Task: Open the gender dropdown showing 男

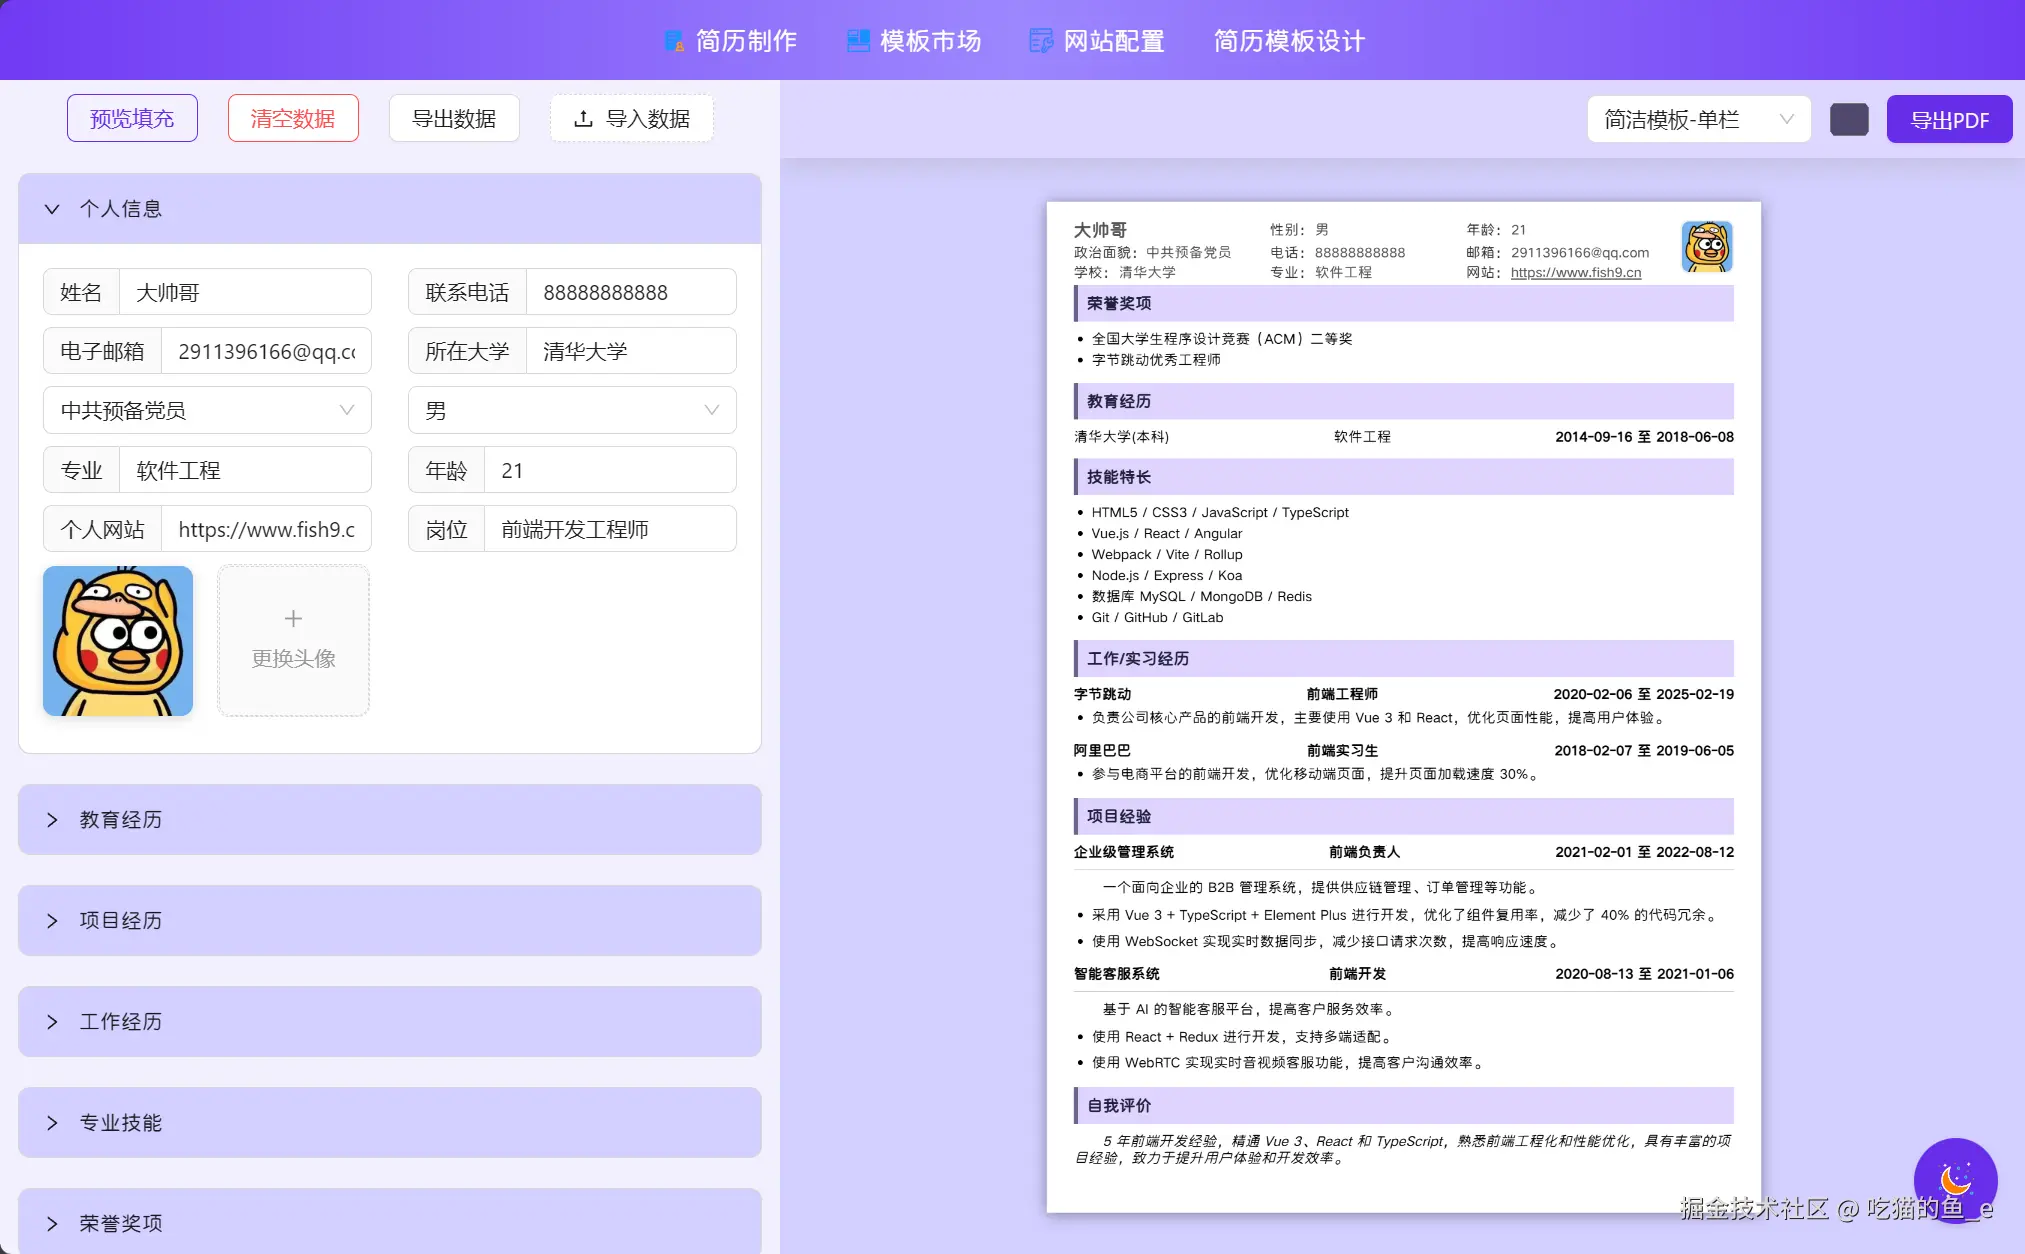Action: pos(572,411)
